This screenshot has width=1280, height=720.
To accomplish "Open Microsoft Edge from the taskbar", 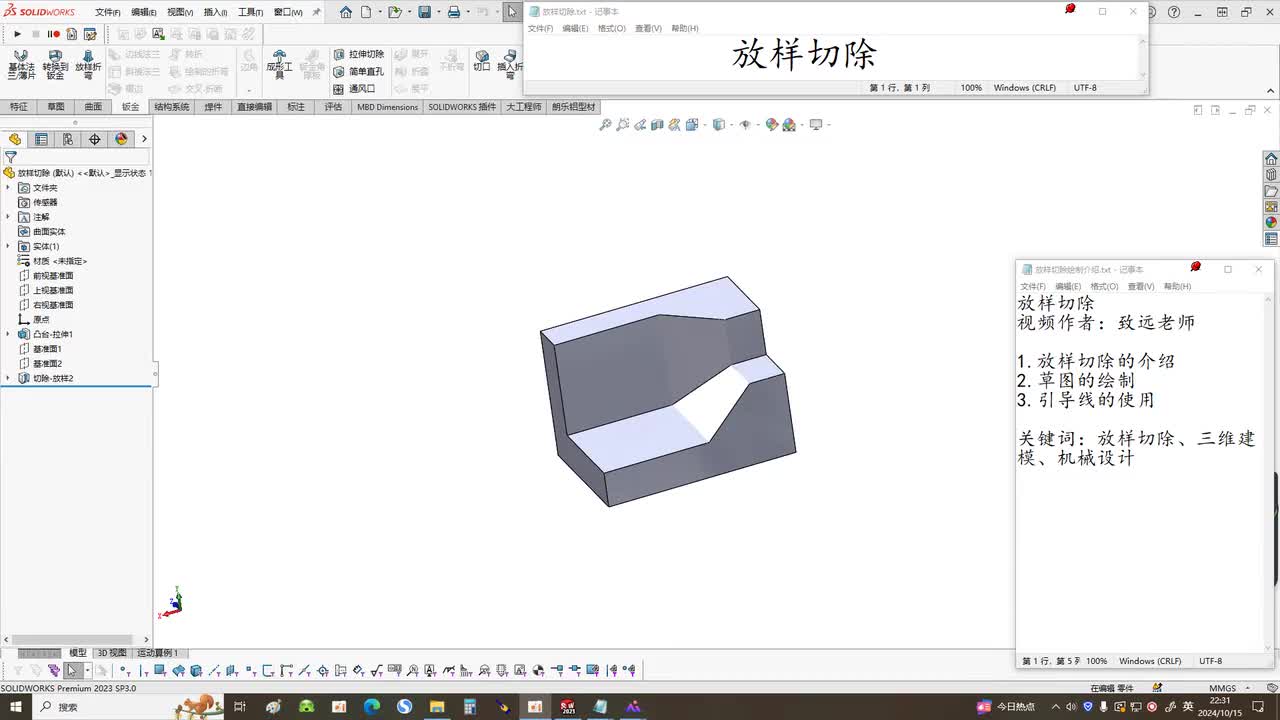I will point(372,707).
